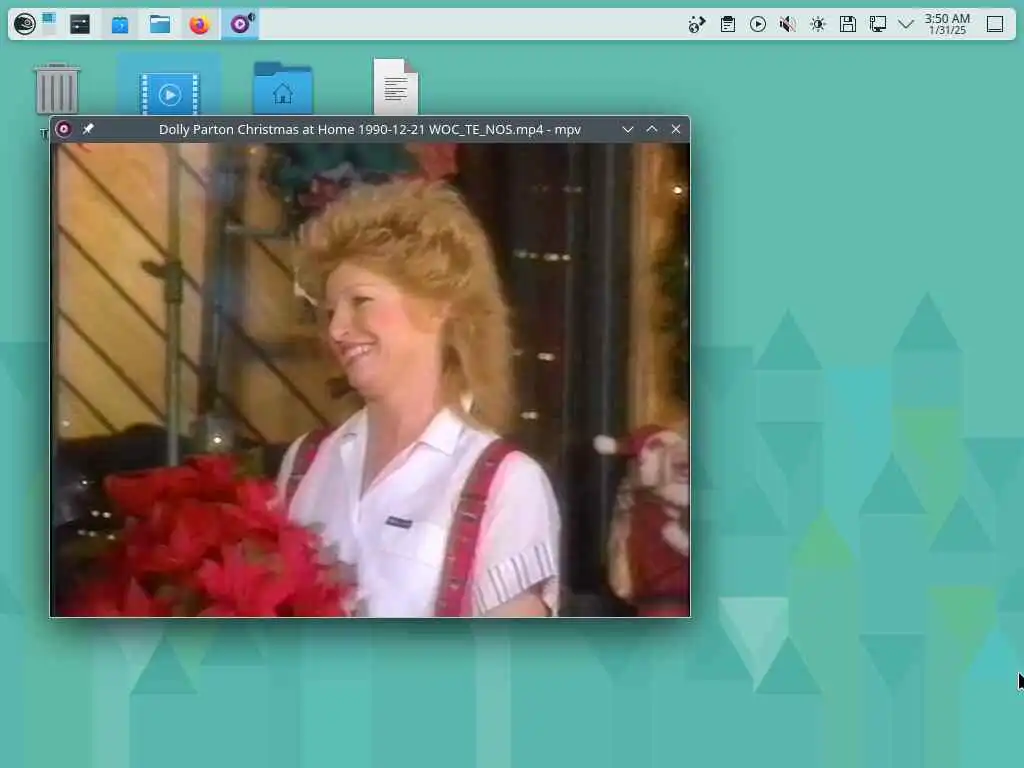Viewport: 1024px width, 768px height.
Task: Open the openSUSE application launcher
Action: coord(25,24)
